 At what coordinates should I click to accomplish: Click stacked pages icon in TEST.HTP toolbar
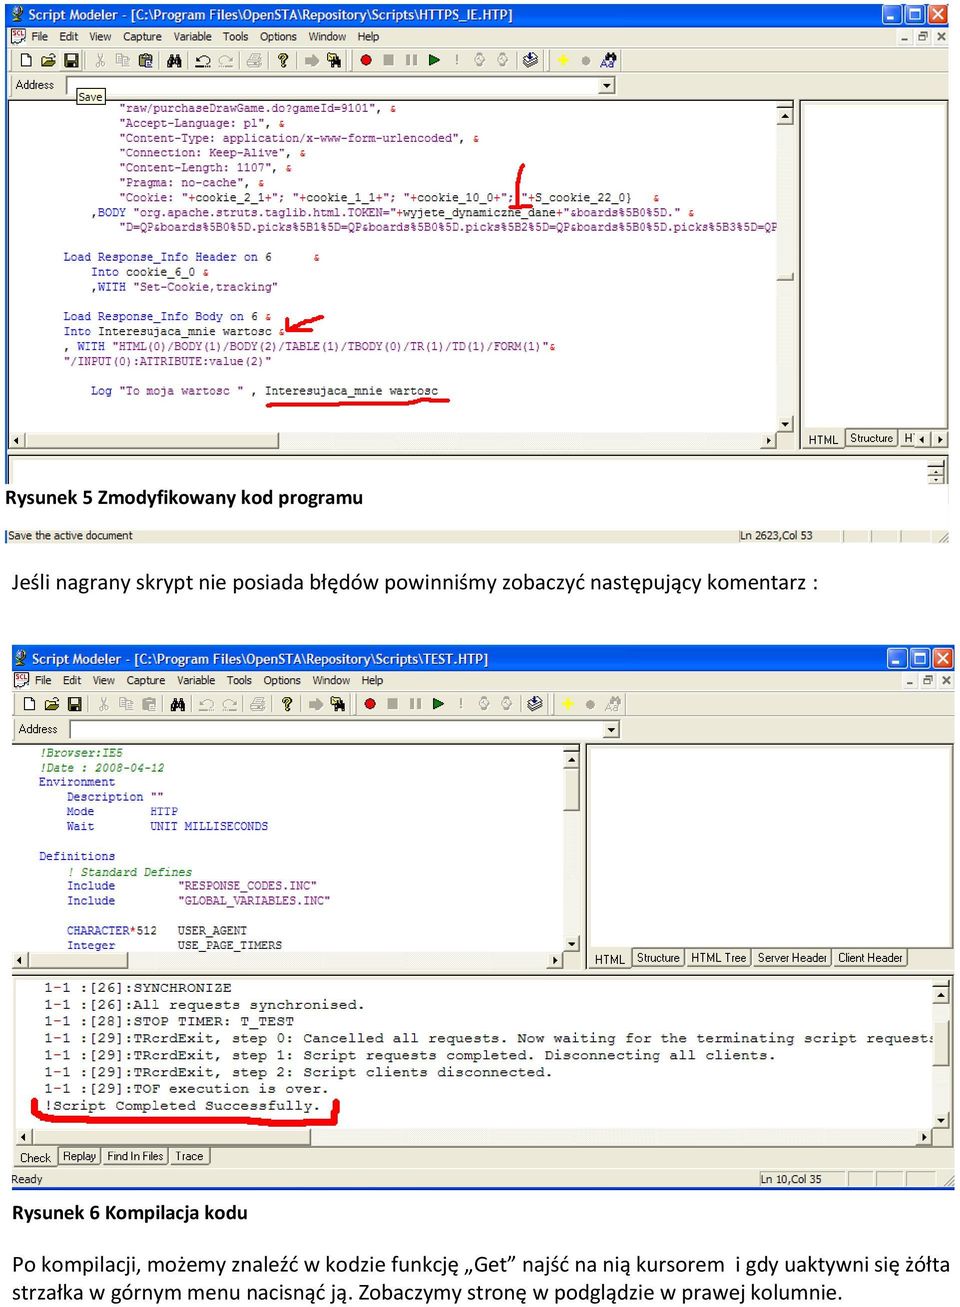point(535,704)
